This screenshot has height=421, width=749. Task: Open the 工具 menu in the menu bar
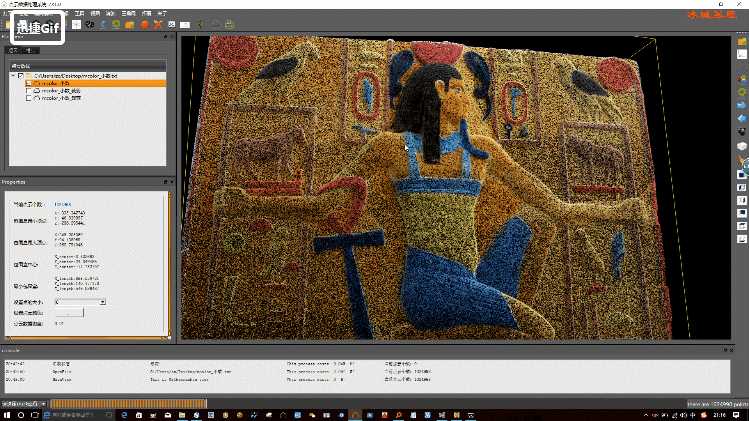coord(80,13)
